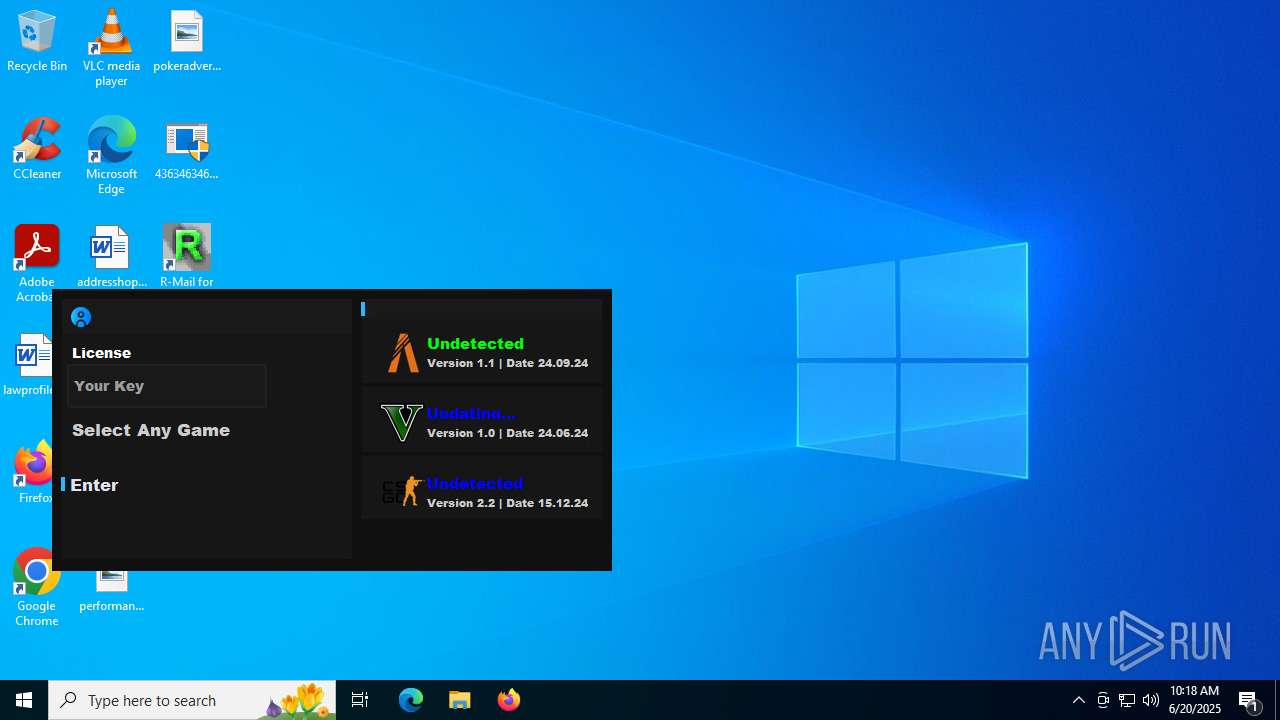Open Recycle Bin desktop icon
This screenshot has width=1280, height=720.
pos(37,42)
